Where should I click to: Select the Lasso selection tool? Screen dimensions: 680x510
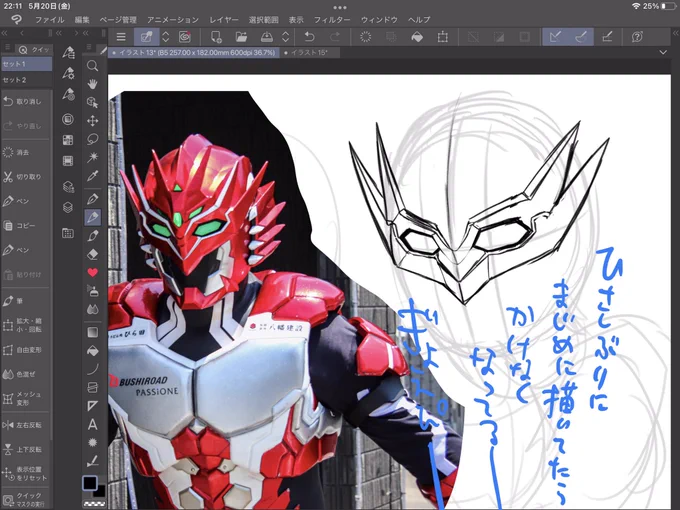pos(92,139)
